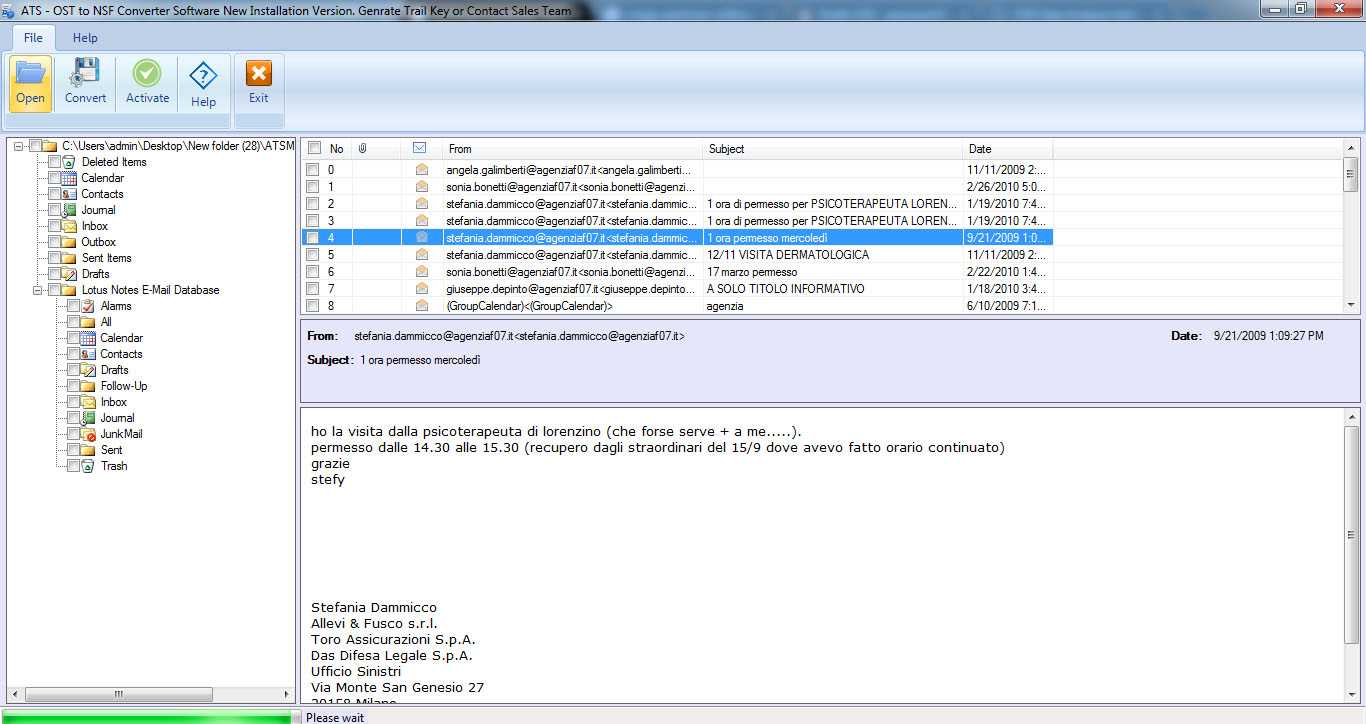Open the File menu
Image resolution: width=1366 pixels, height=724 pixels.
(33, 37)
